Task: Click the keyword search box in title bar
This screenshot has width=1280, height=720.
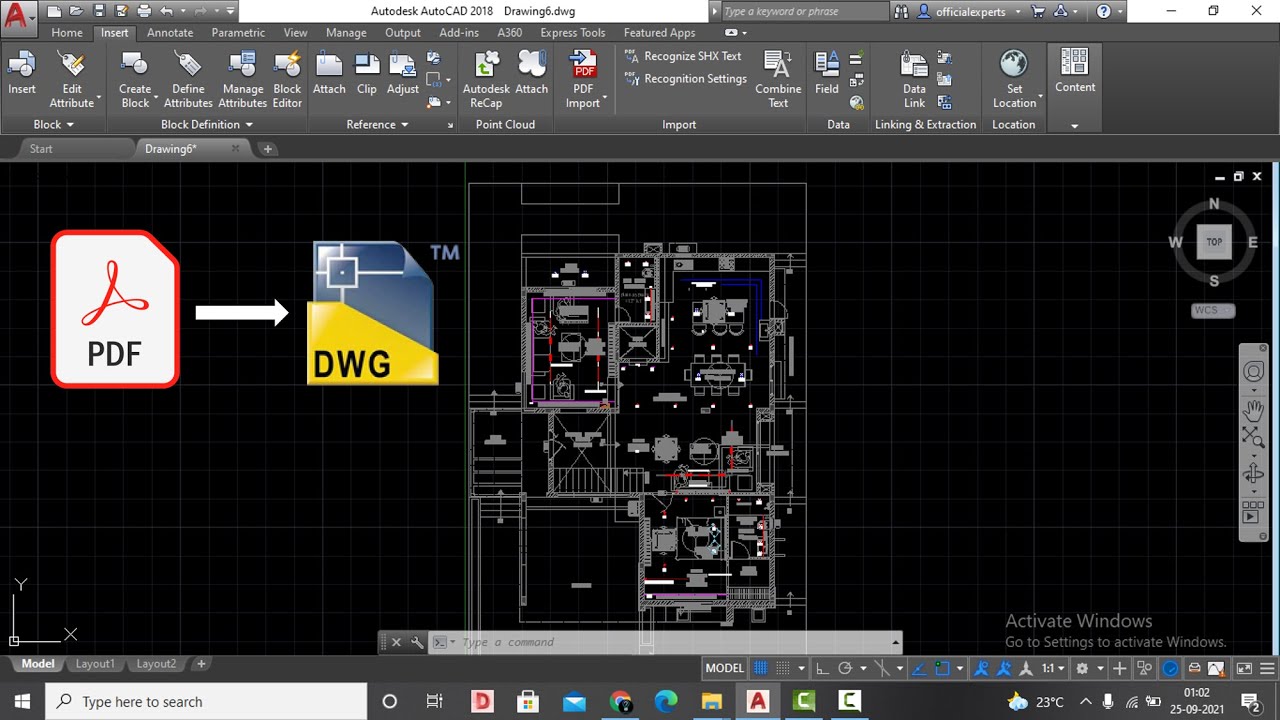Action: pyautogui.click(x=804, y=11)
